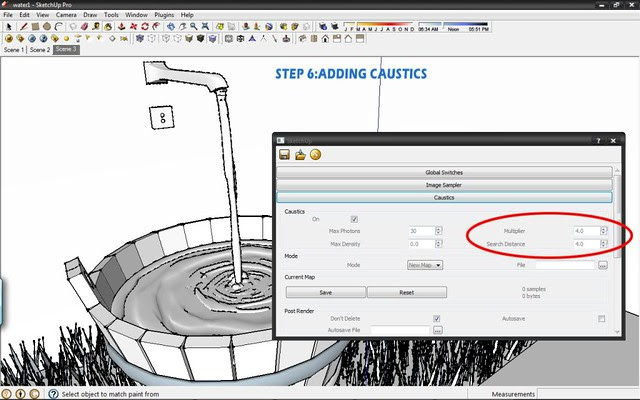Click the browse button next to File
The height and width of the screenshot is (400, 640).
603,265
